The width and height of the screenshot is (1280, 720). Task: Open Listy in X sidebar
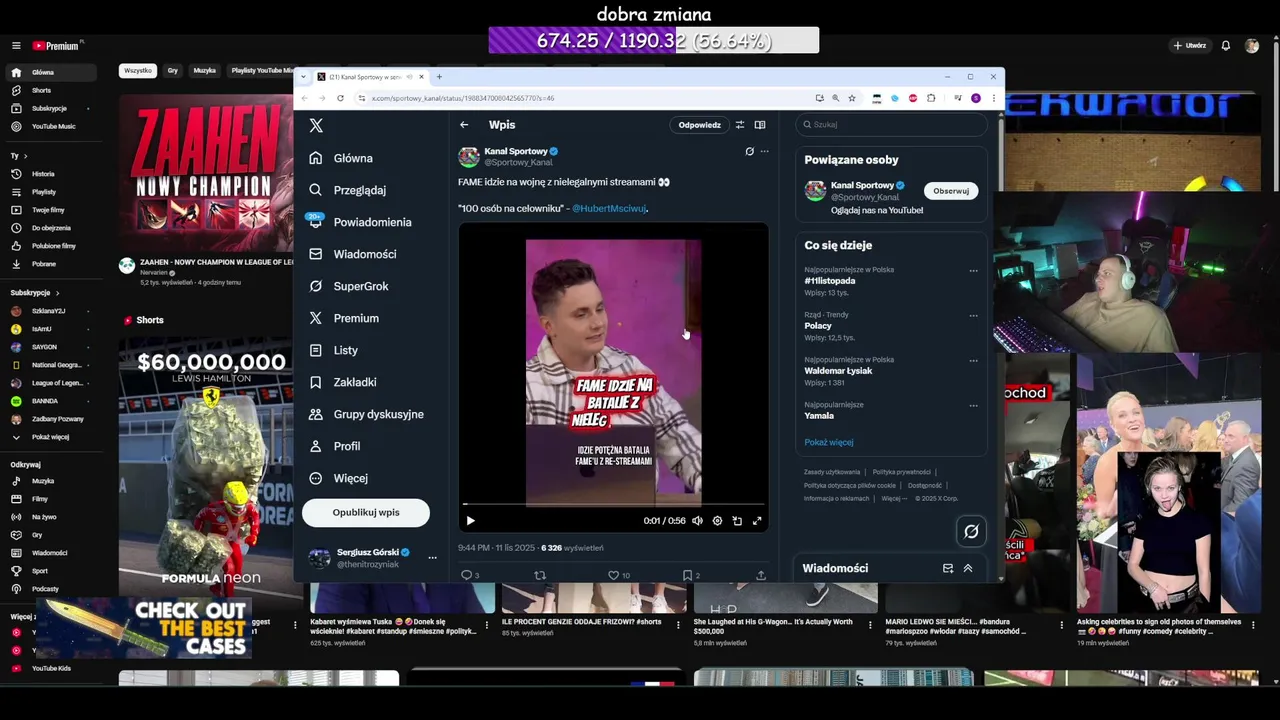click(x=334, y=350)
